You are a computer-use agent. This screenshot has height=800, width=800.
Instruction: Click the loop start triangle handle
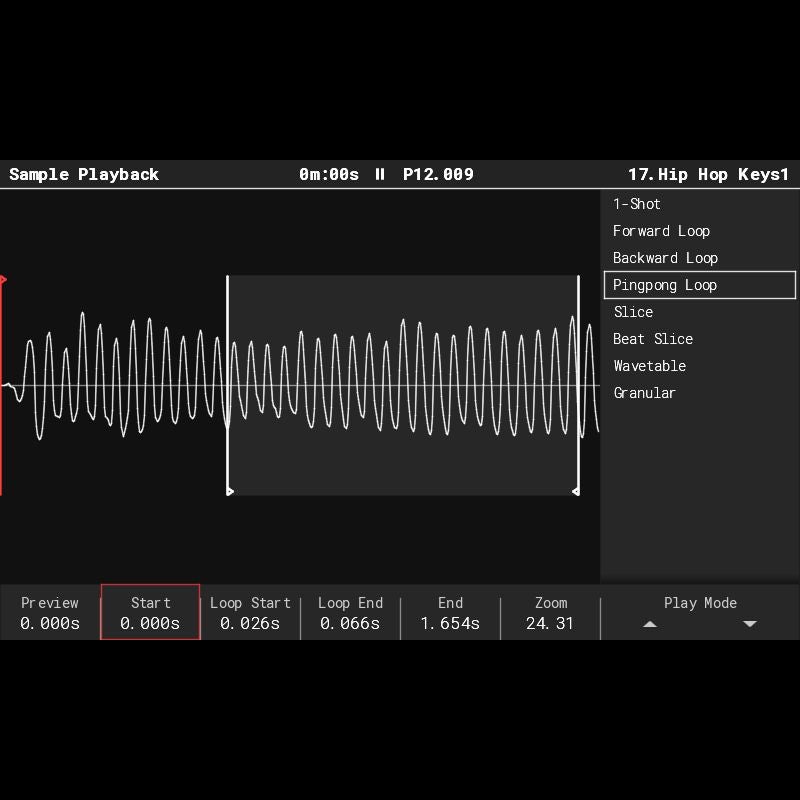(x=230, y=491)
